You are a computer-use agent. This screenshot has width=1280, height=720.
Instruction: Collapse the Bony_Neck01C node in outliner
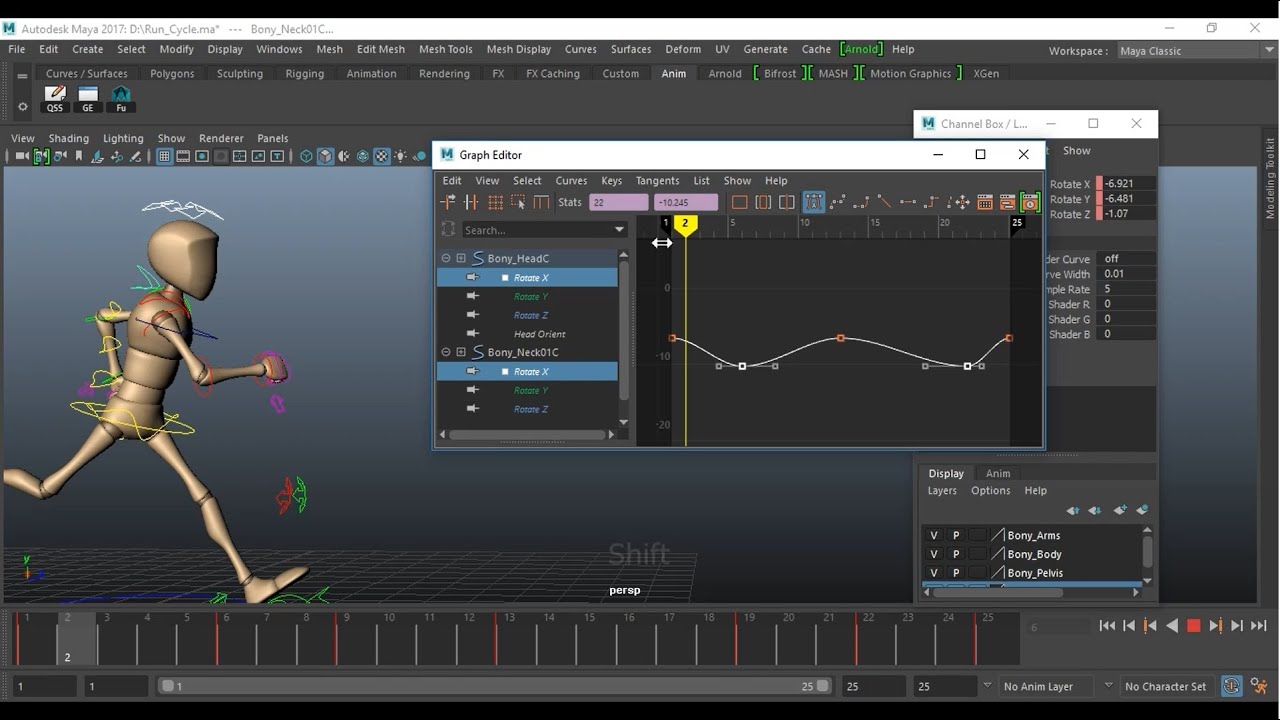446,352
